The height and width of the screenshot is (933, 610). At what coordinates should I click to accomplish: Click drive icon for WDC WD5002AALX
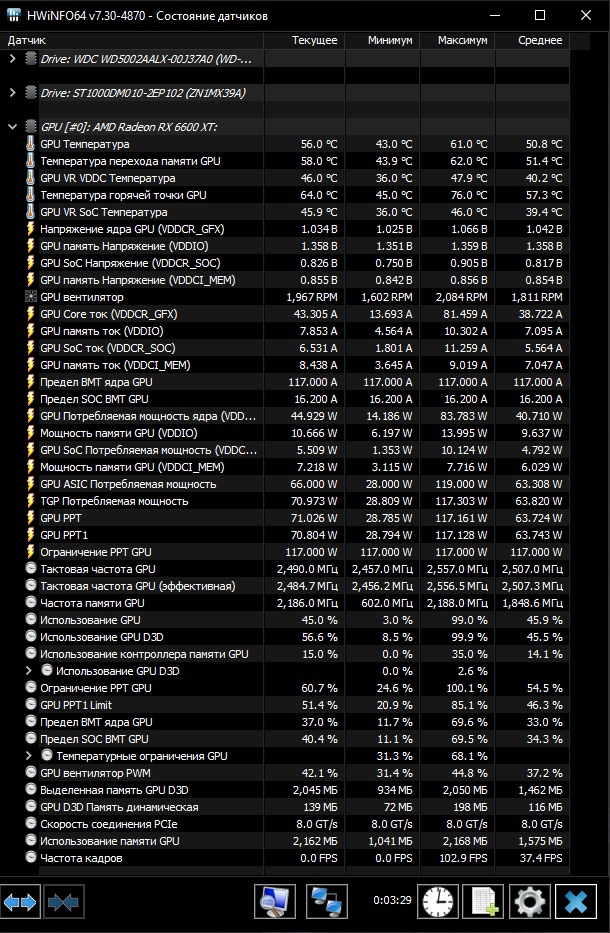click(x=31, y=59)
